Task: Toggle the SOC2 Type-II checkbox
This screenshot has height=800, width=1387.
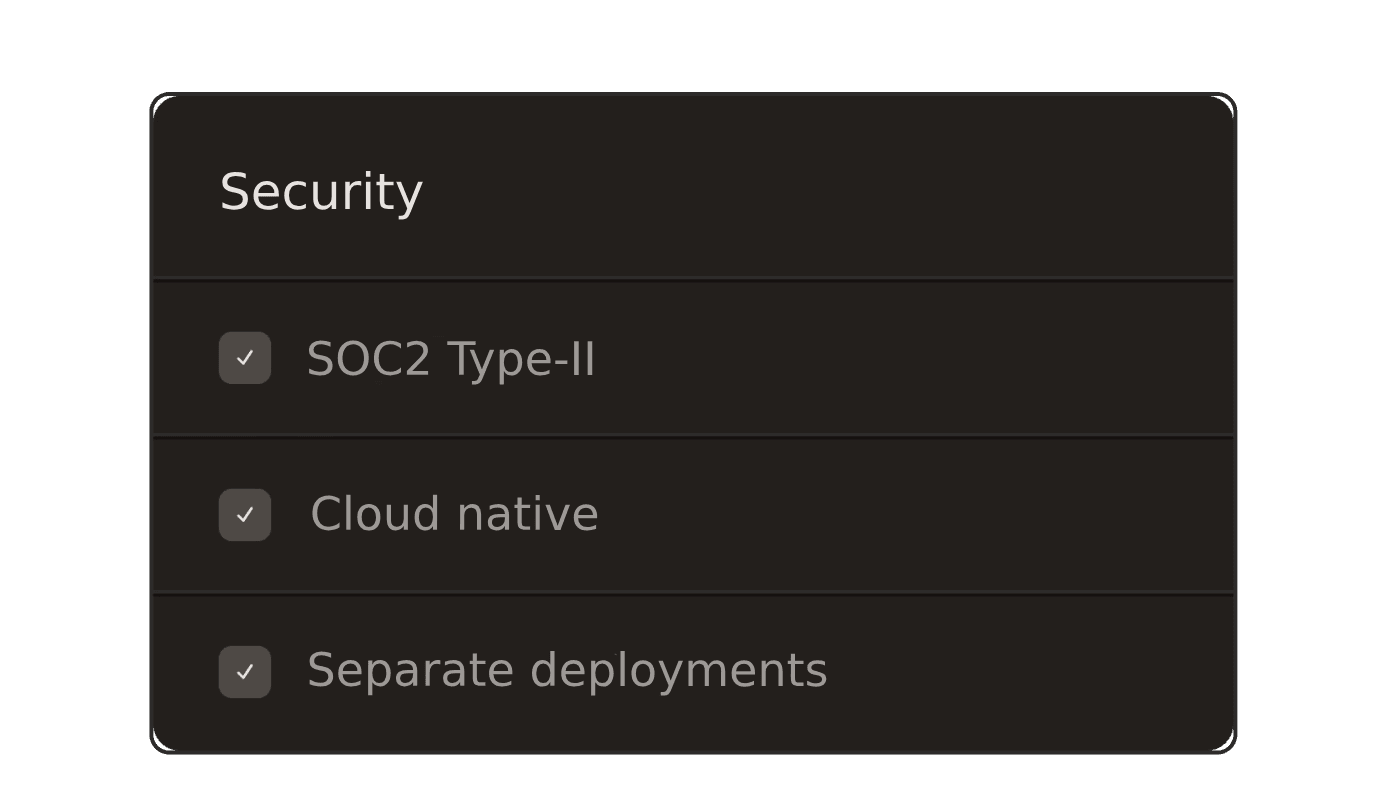Action: pyautogui.click(x=245, y=358)
